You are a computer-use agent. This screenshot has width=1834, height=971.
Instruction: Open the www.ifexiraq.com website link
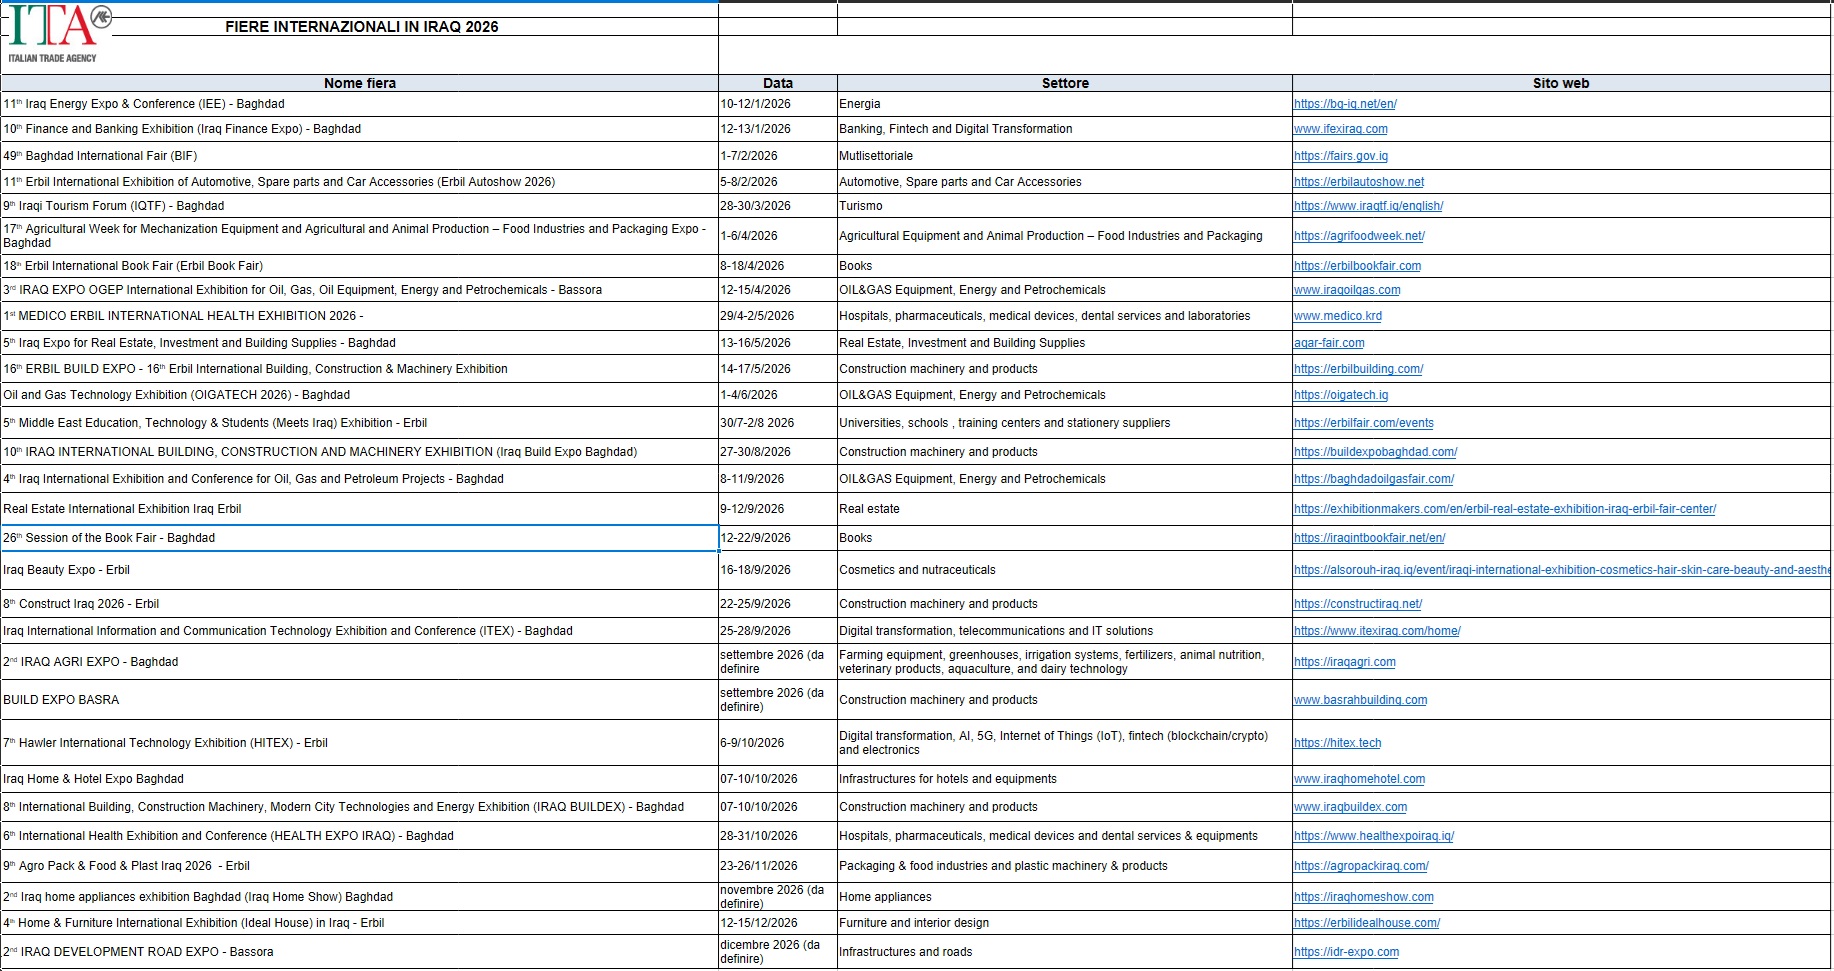pos(1340,129)
